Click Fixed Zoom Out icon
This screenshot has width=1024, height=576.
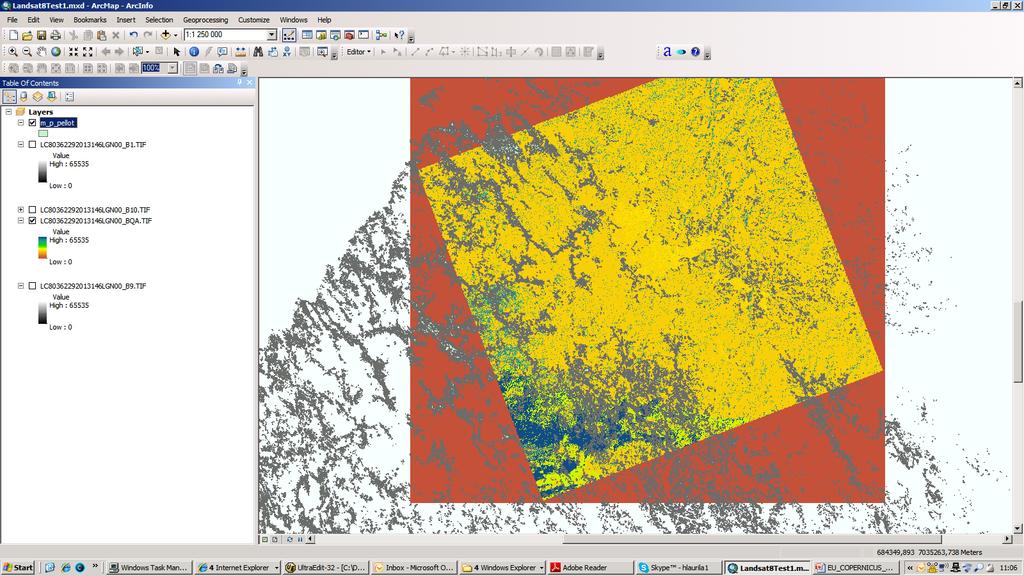coord(88,52)
